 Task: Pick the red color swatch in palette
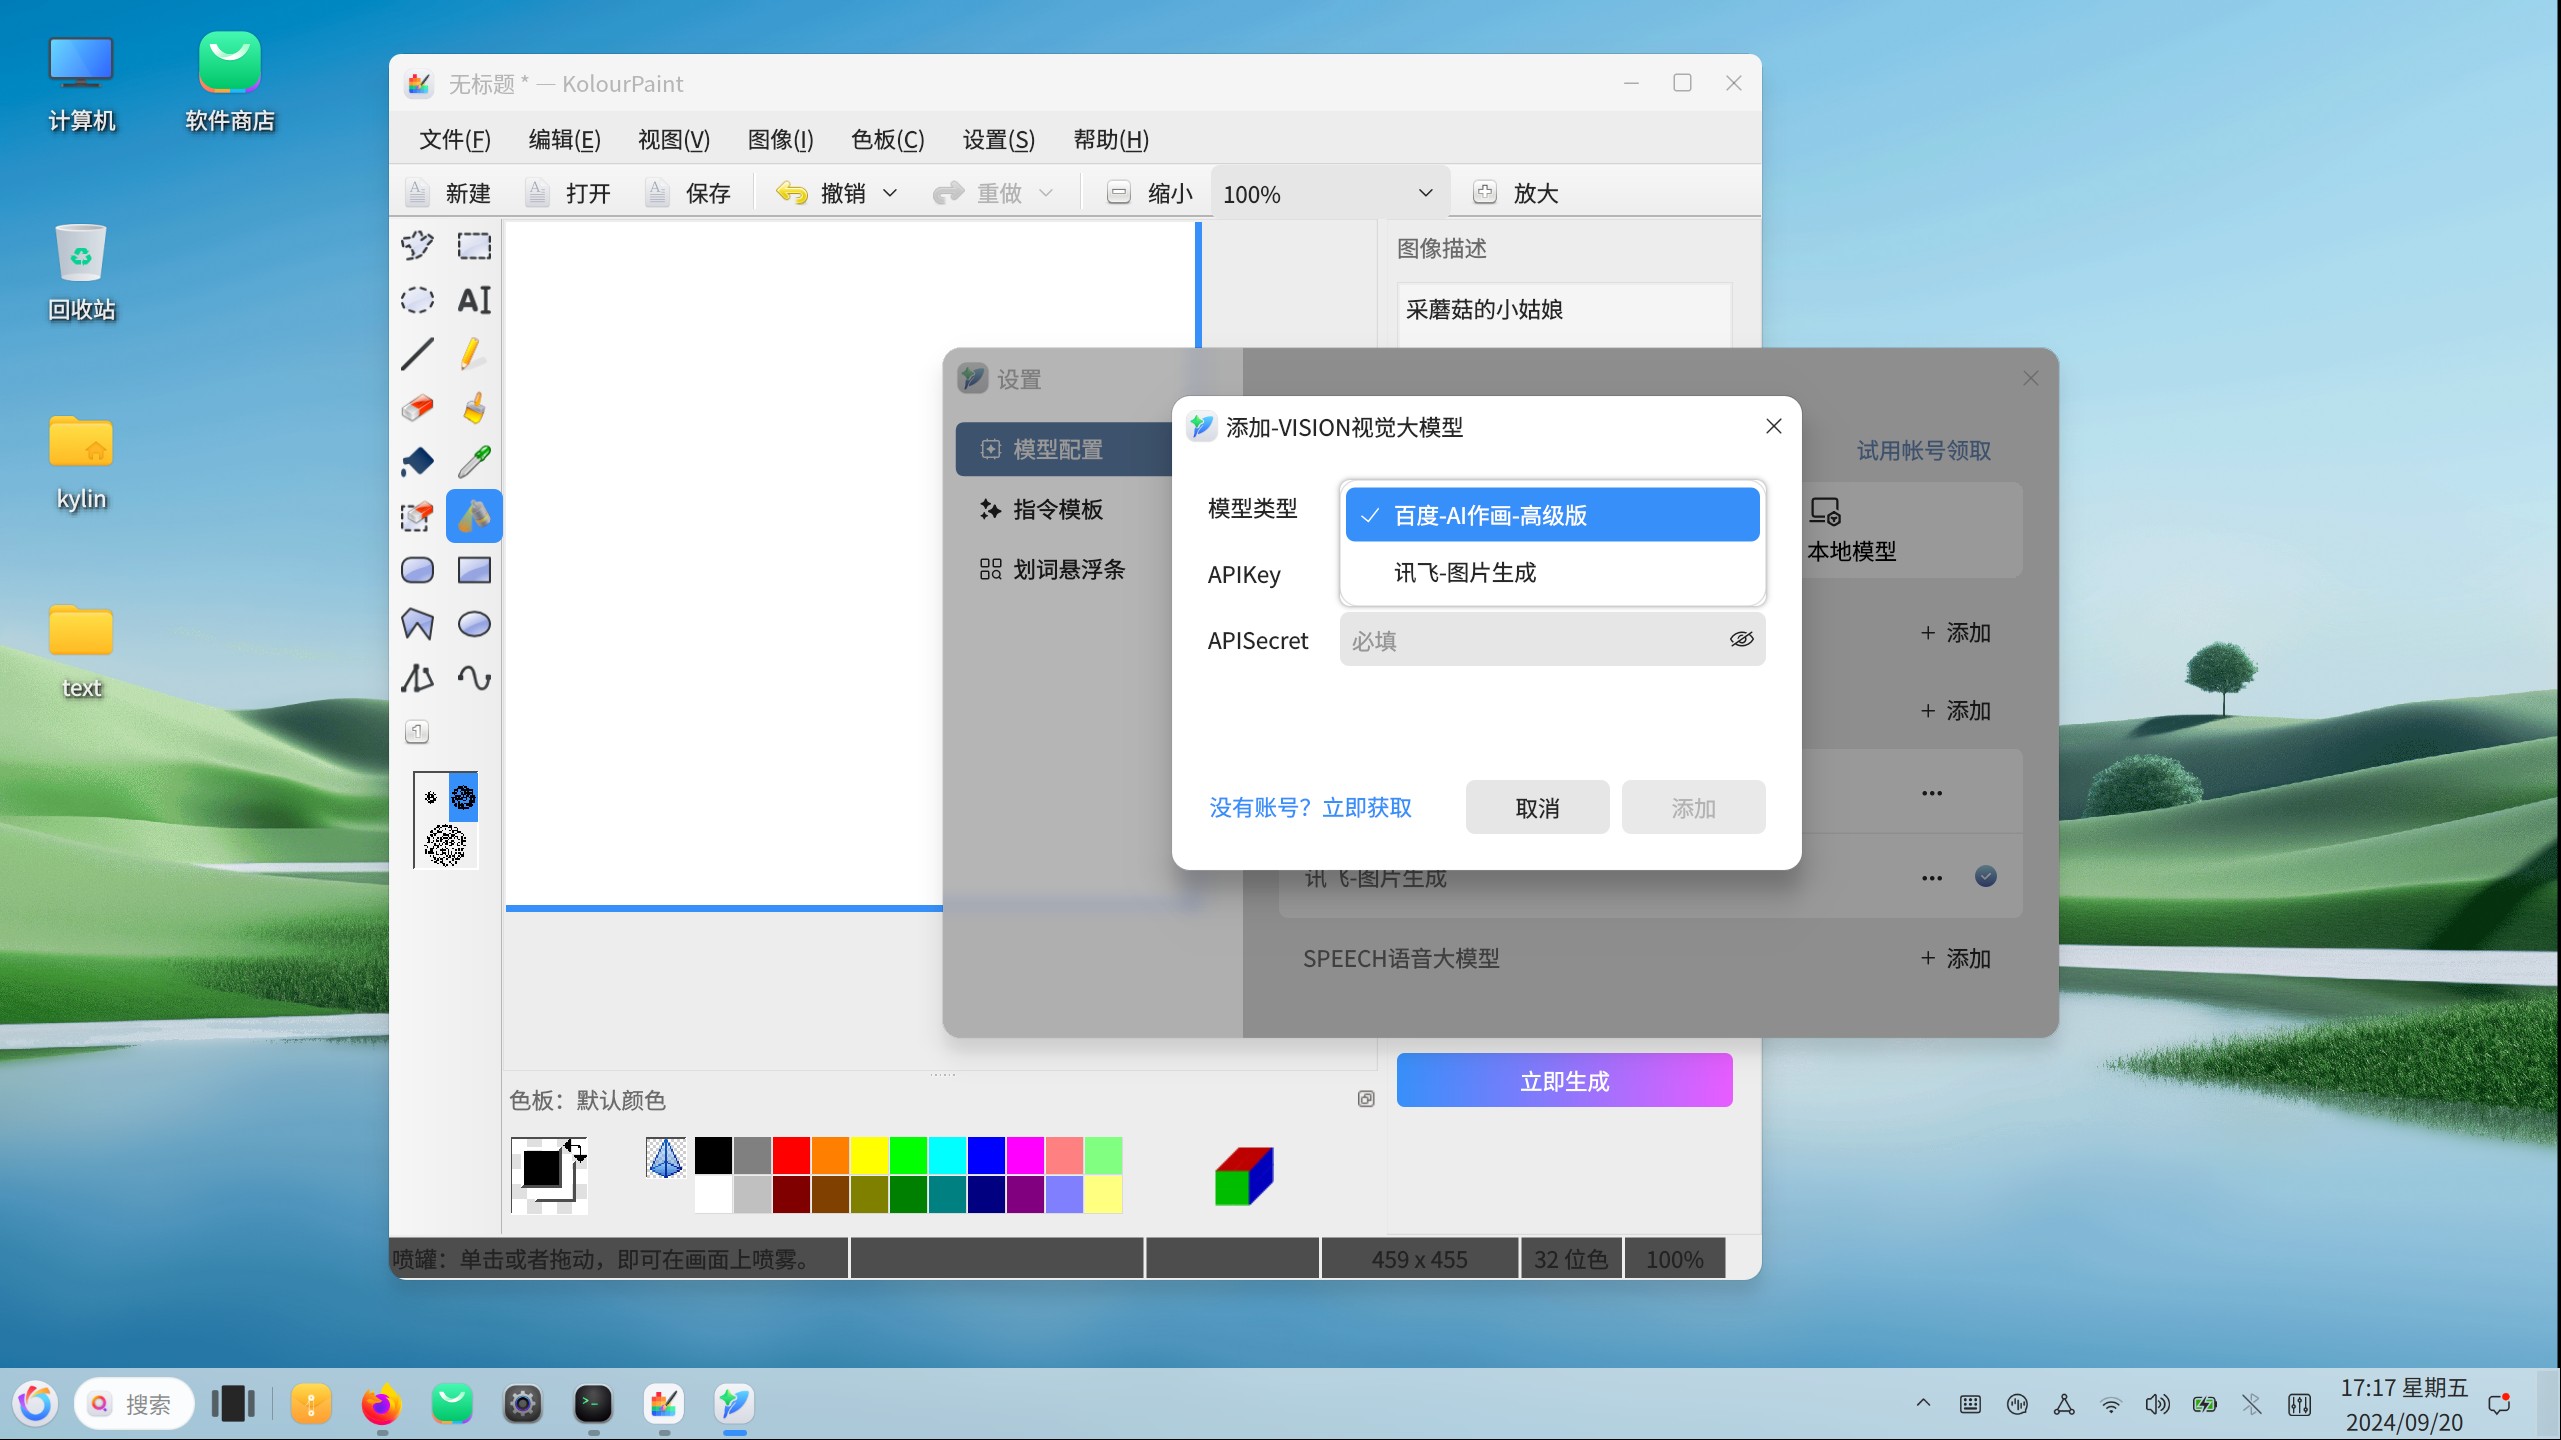(x=791, y=1156)
